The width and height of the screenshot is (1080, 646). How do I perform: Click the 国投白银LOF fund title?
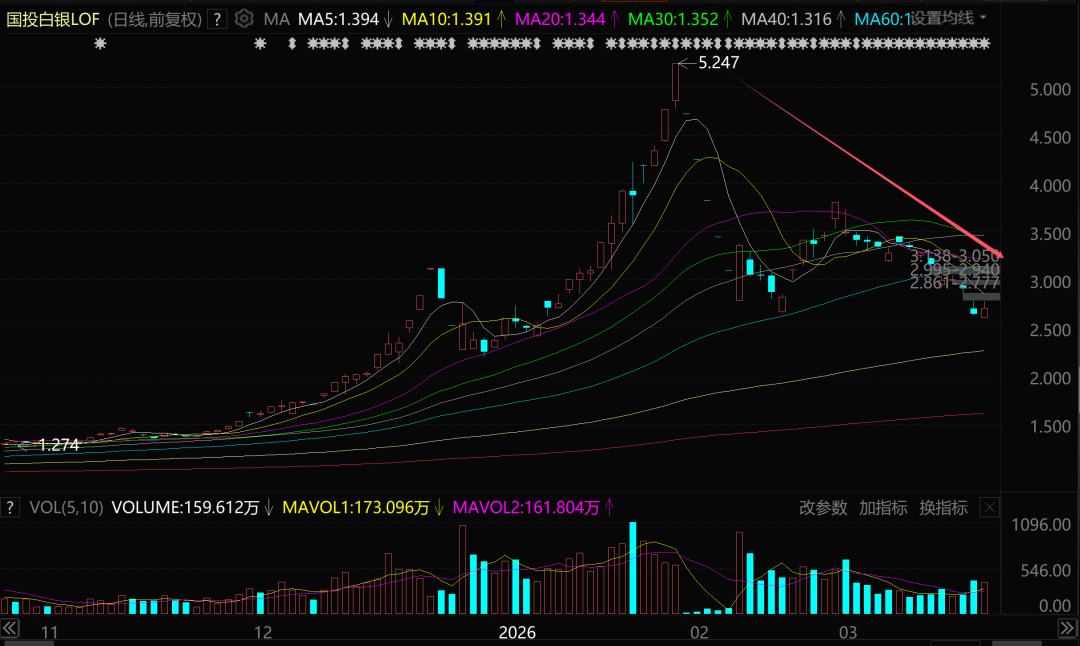[x=53, y=19]
